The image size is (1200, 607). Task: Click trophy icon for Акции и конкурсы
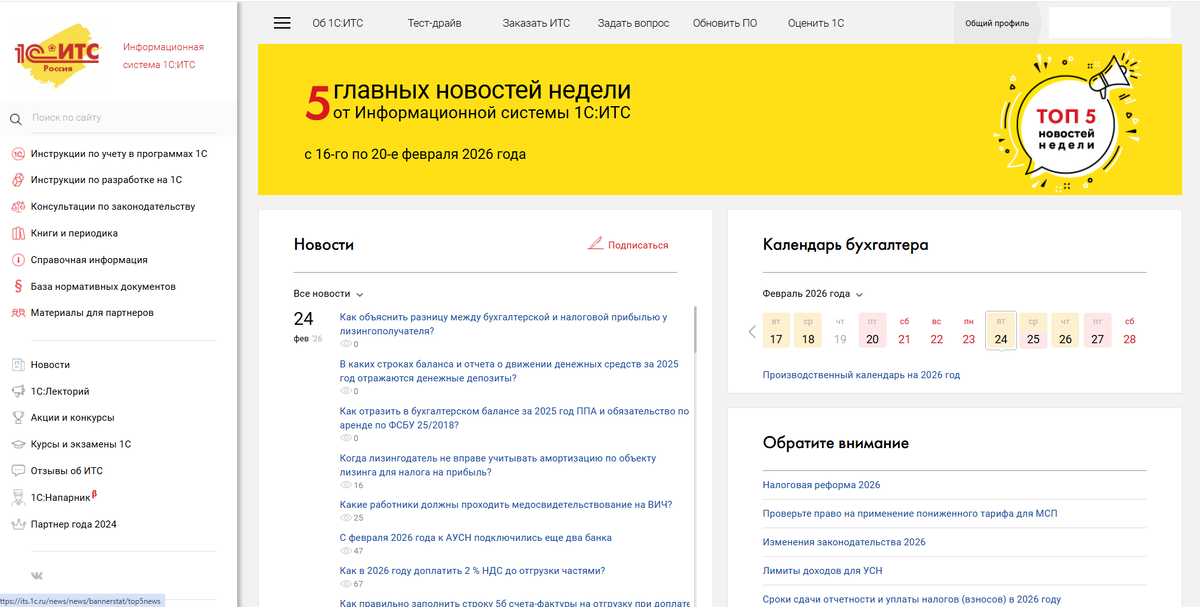point(18,418)
